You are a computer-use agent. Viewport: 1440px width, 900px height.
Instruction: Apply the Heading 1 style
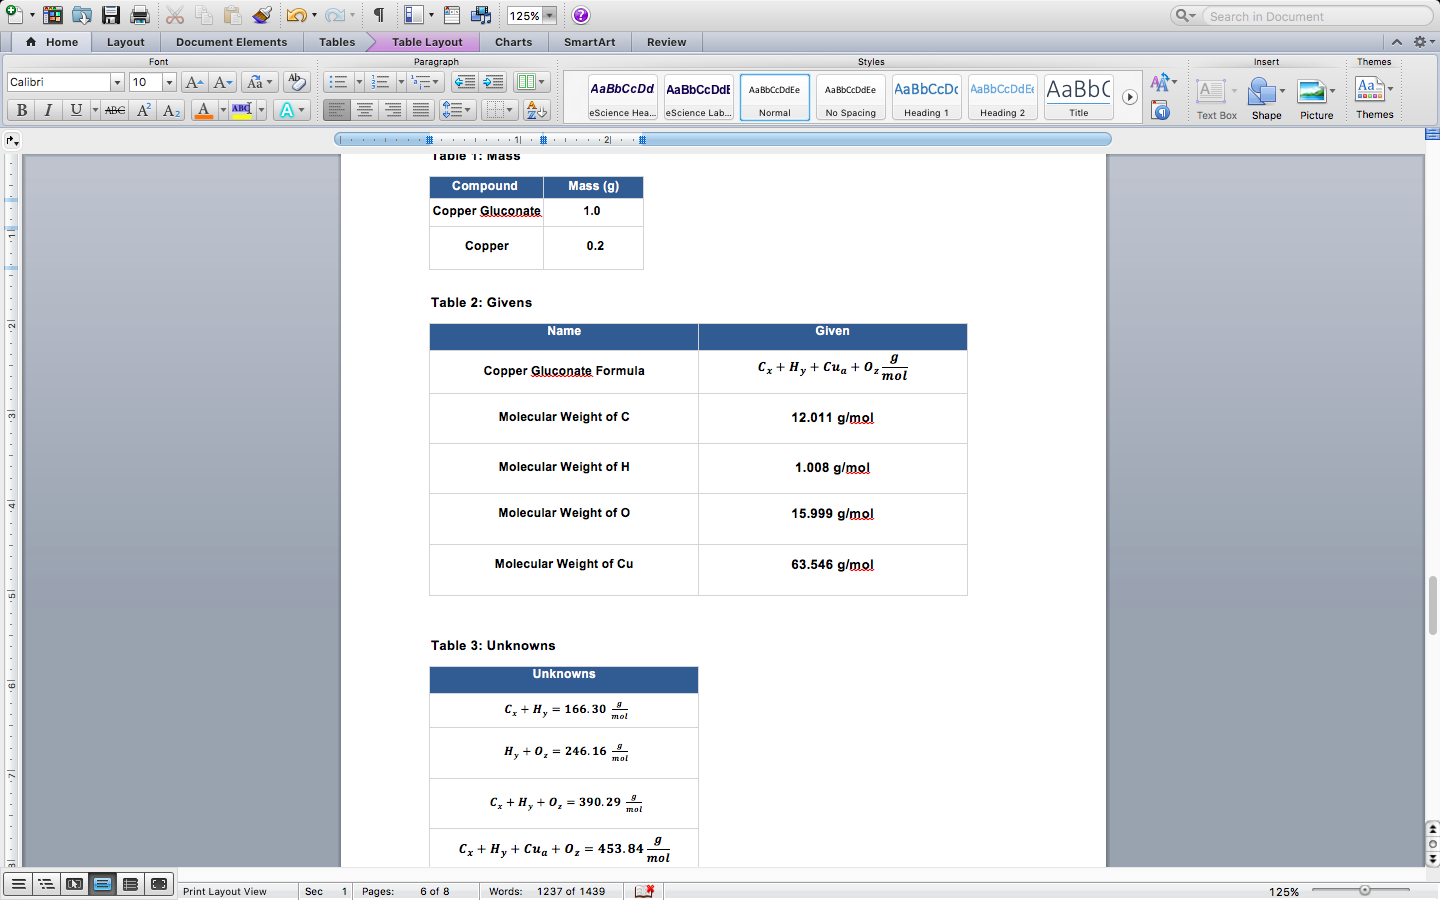click(x=926, y=96)
